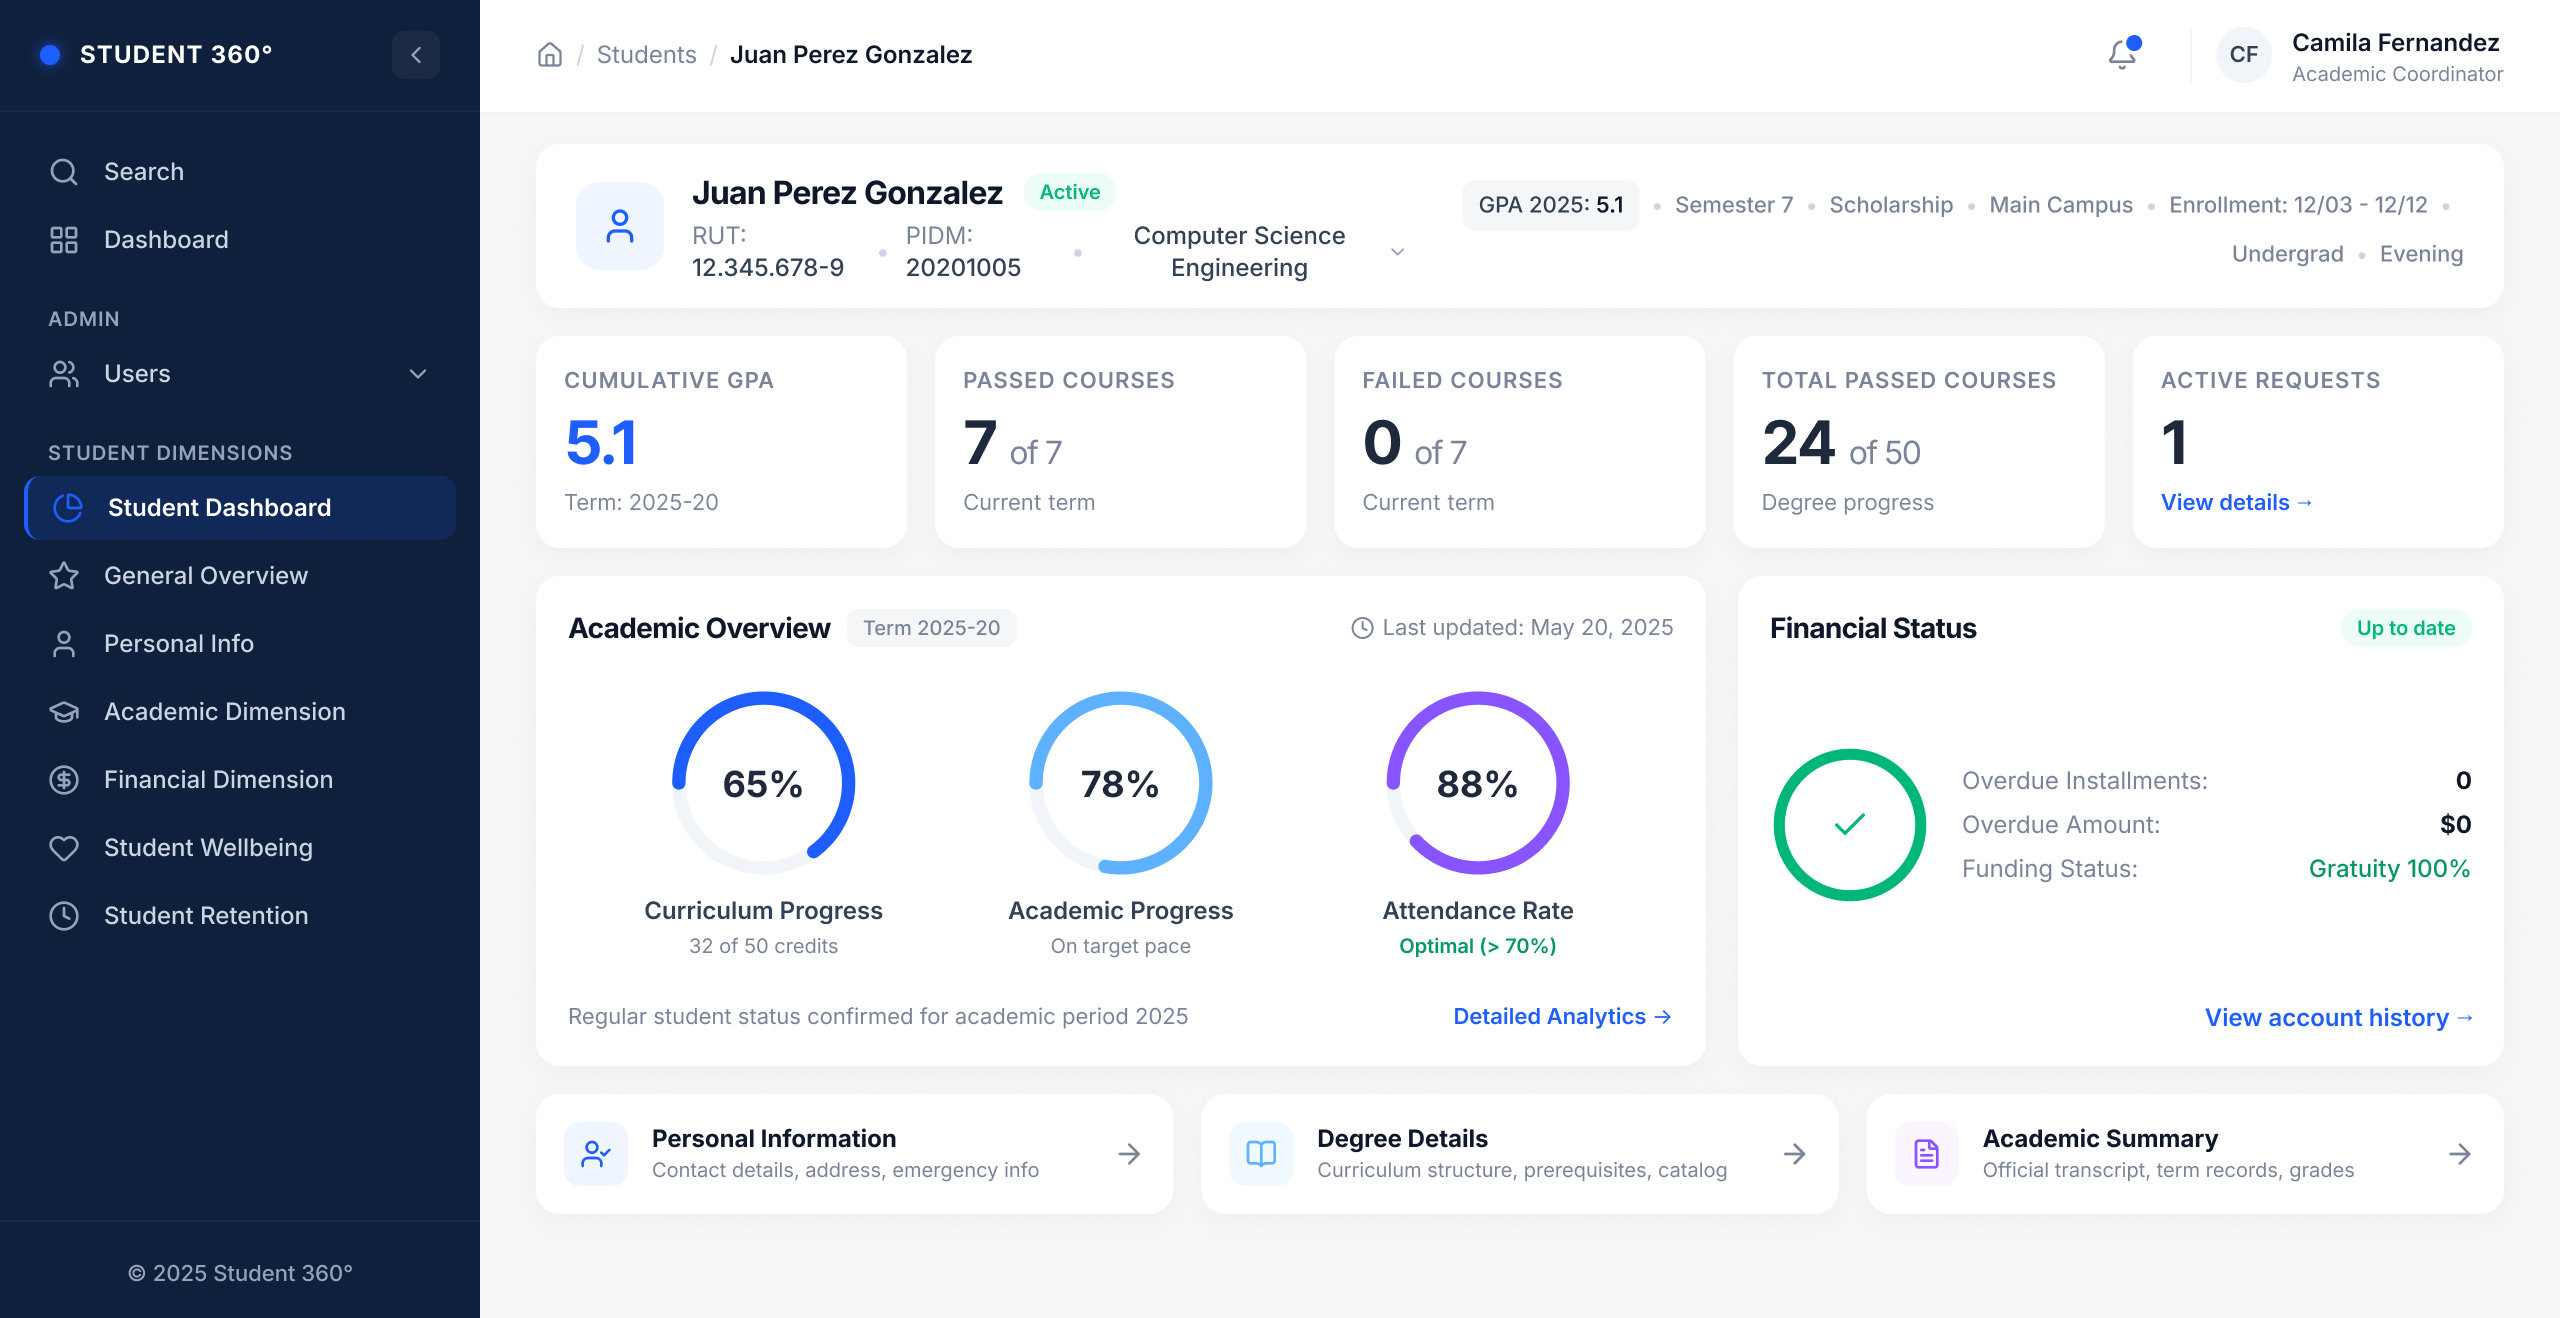Click the Academic Dimension graduation cap icon

tap(64, 712)
